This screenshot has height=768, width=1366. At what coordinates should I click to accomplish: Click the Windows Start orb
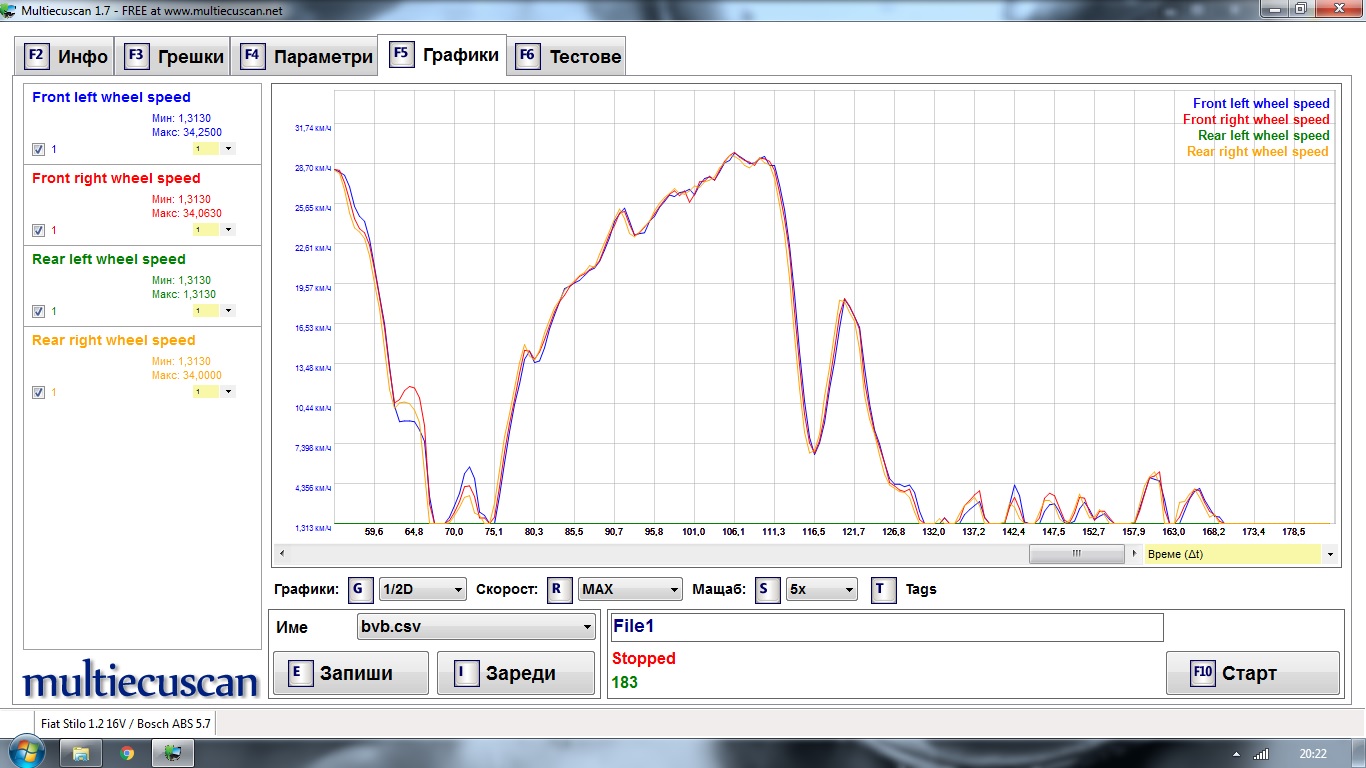pos(26,752)
